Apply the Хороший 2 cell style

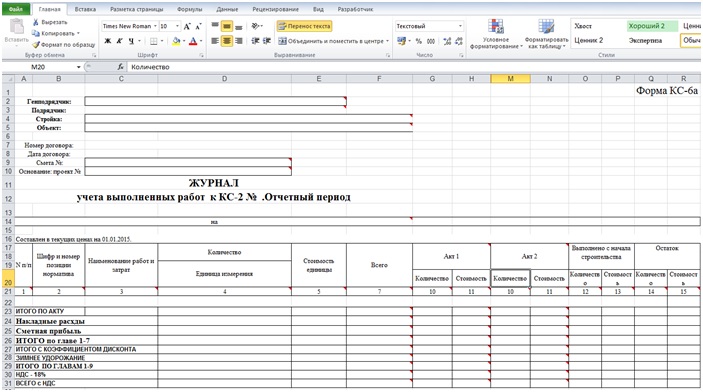tap(652, 26)
